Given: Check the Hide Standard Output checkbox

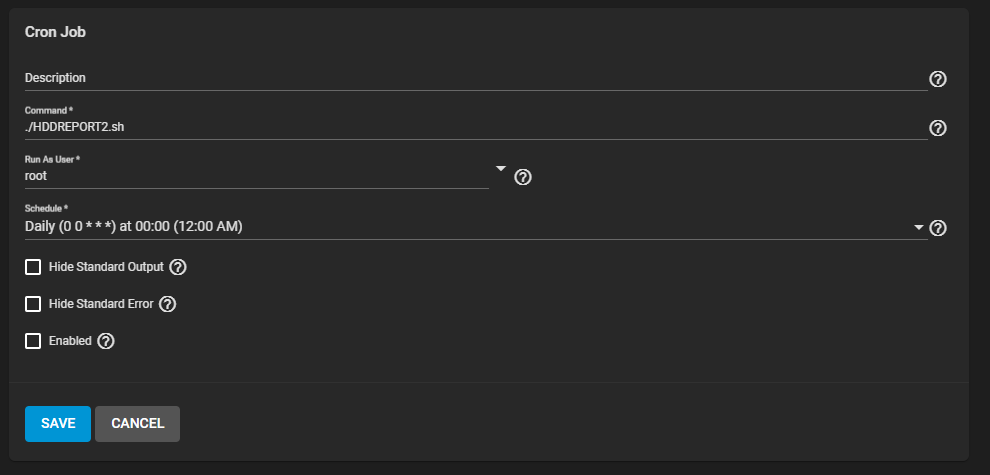Looking at the screenshot, I should click(33, 267).
